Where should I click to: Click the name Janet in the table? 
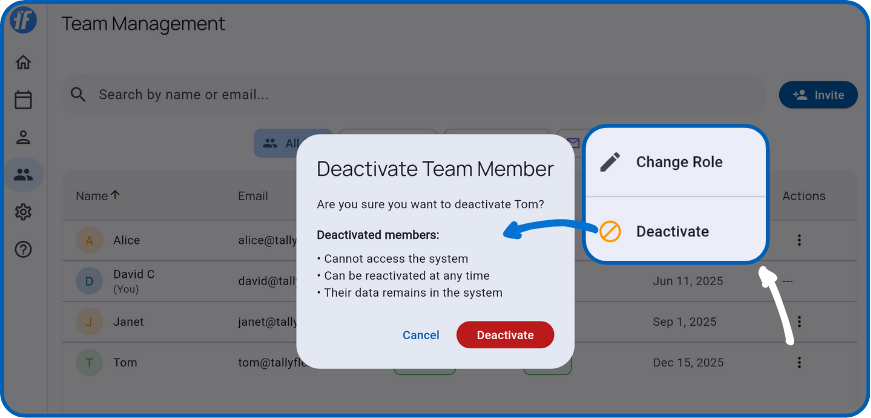(x=128, y=321)
